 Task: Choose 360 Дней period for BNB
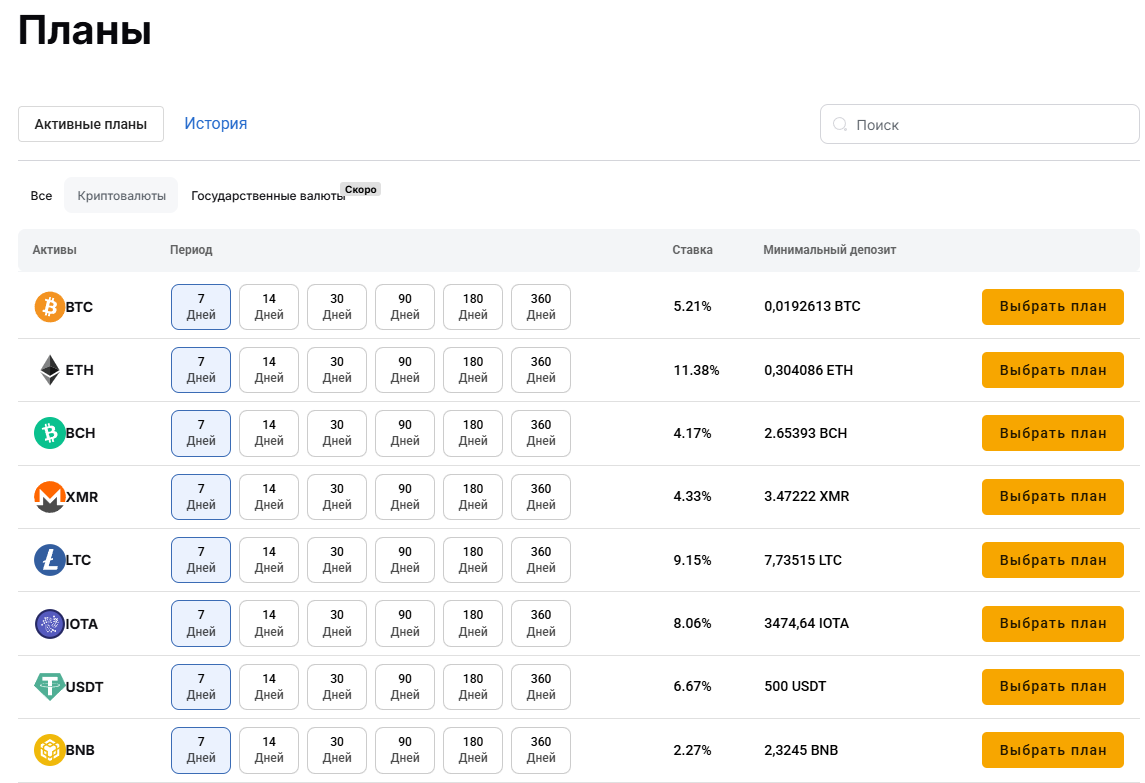pyautogui.click(x=540, y=750)
